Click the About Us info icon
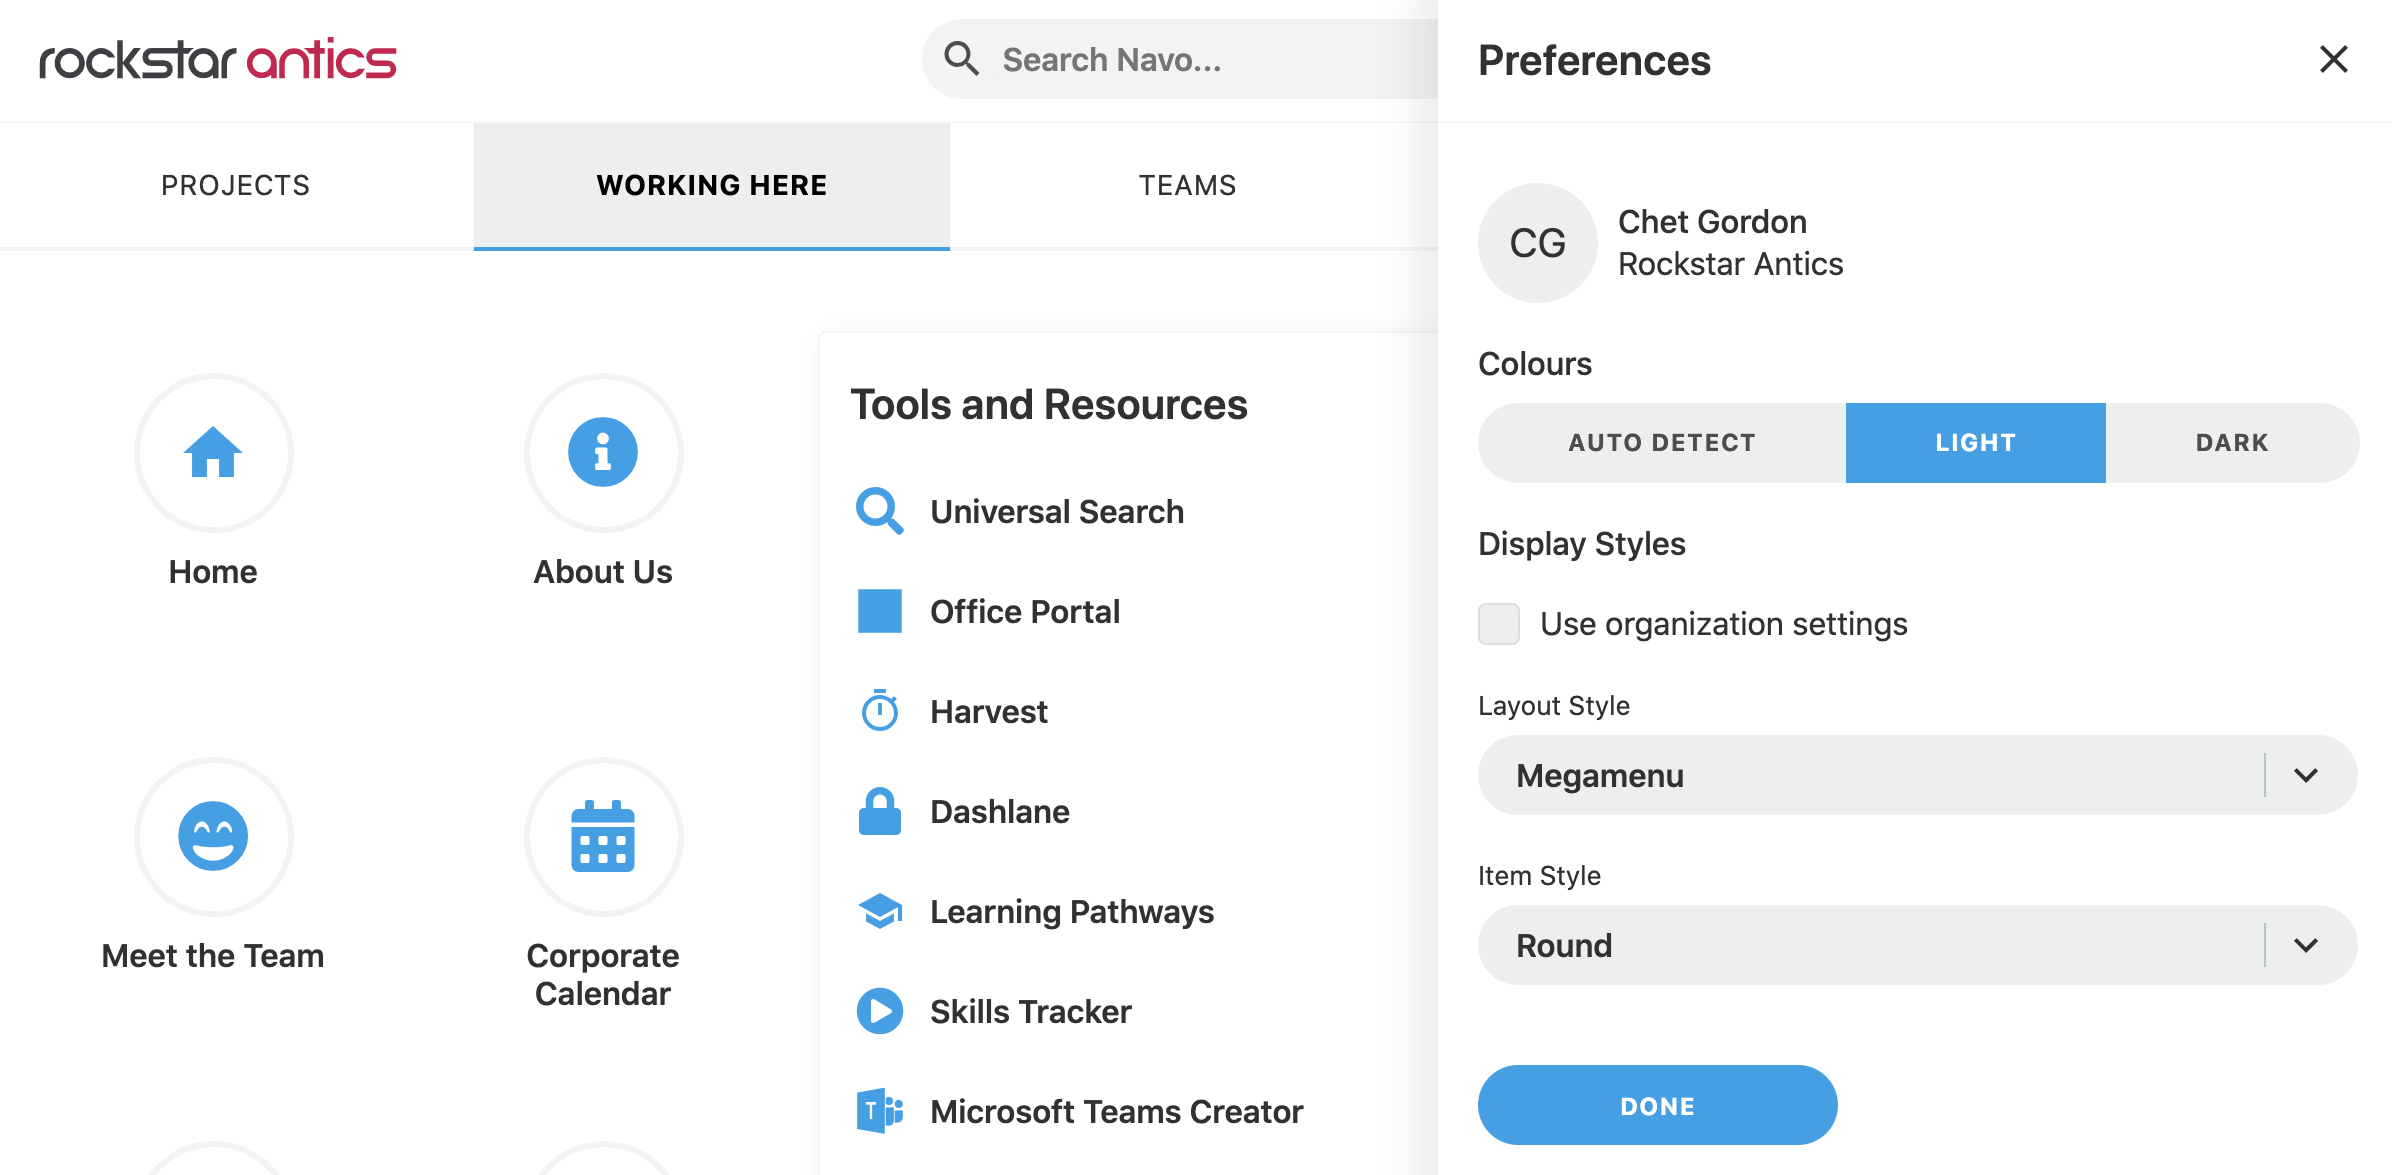The image size is (2392, 1175). pos(603,453)
